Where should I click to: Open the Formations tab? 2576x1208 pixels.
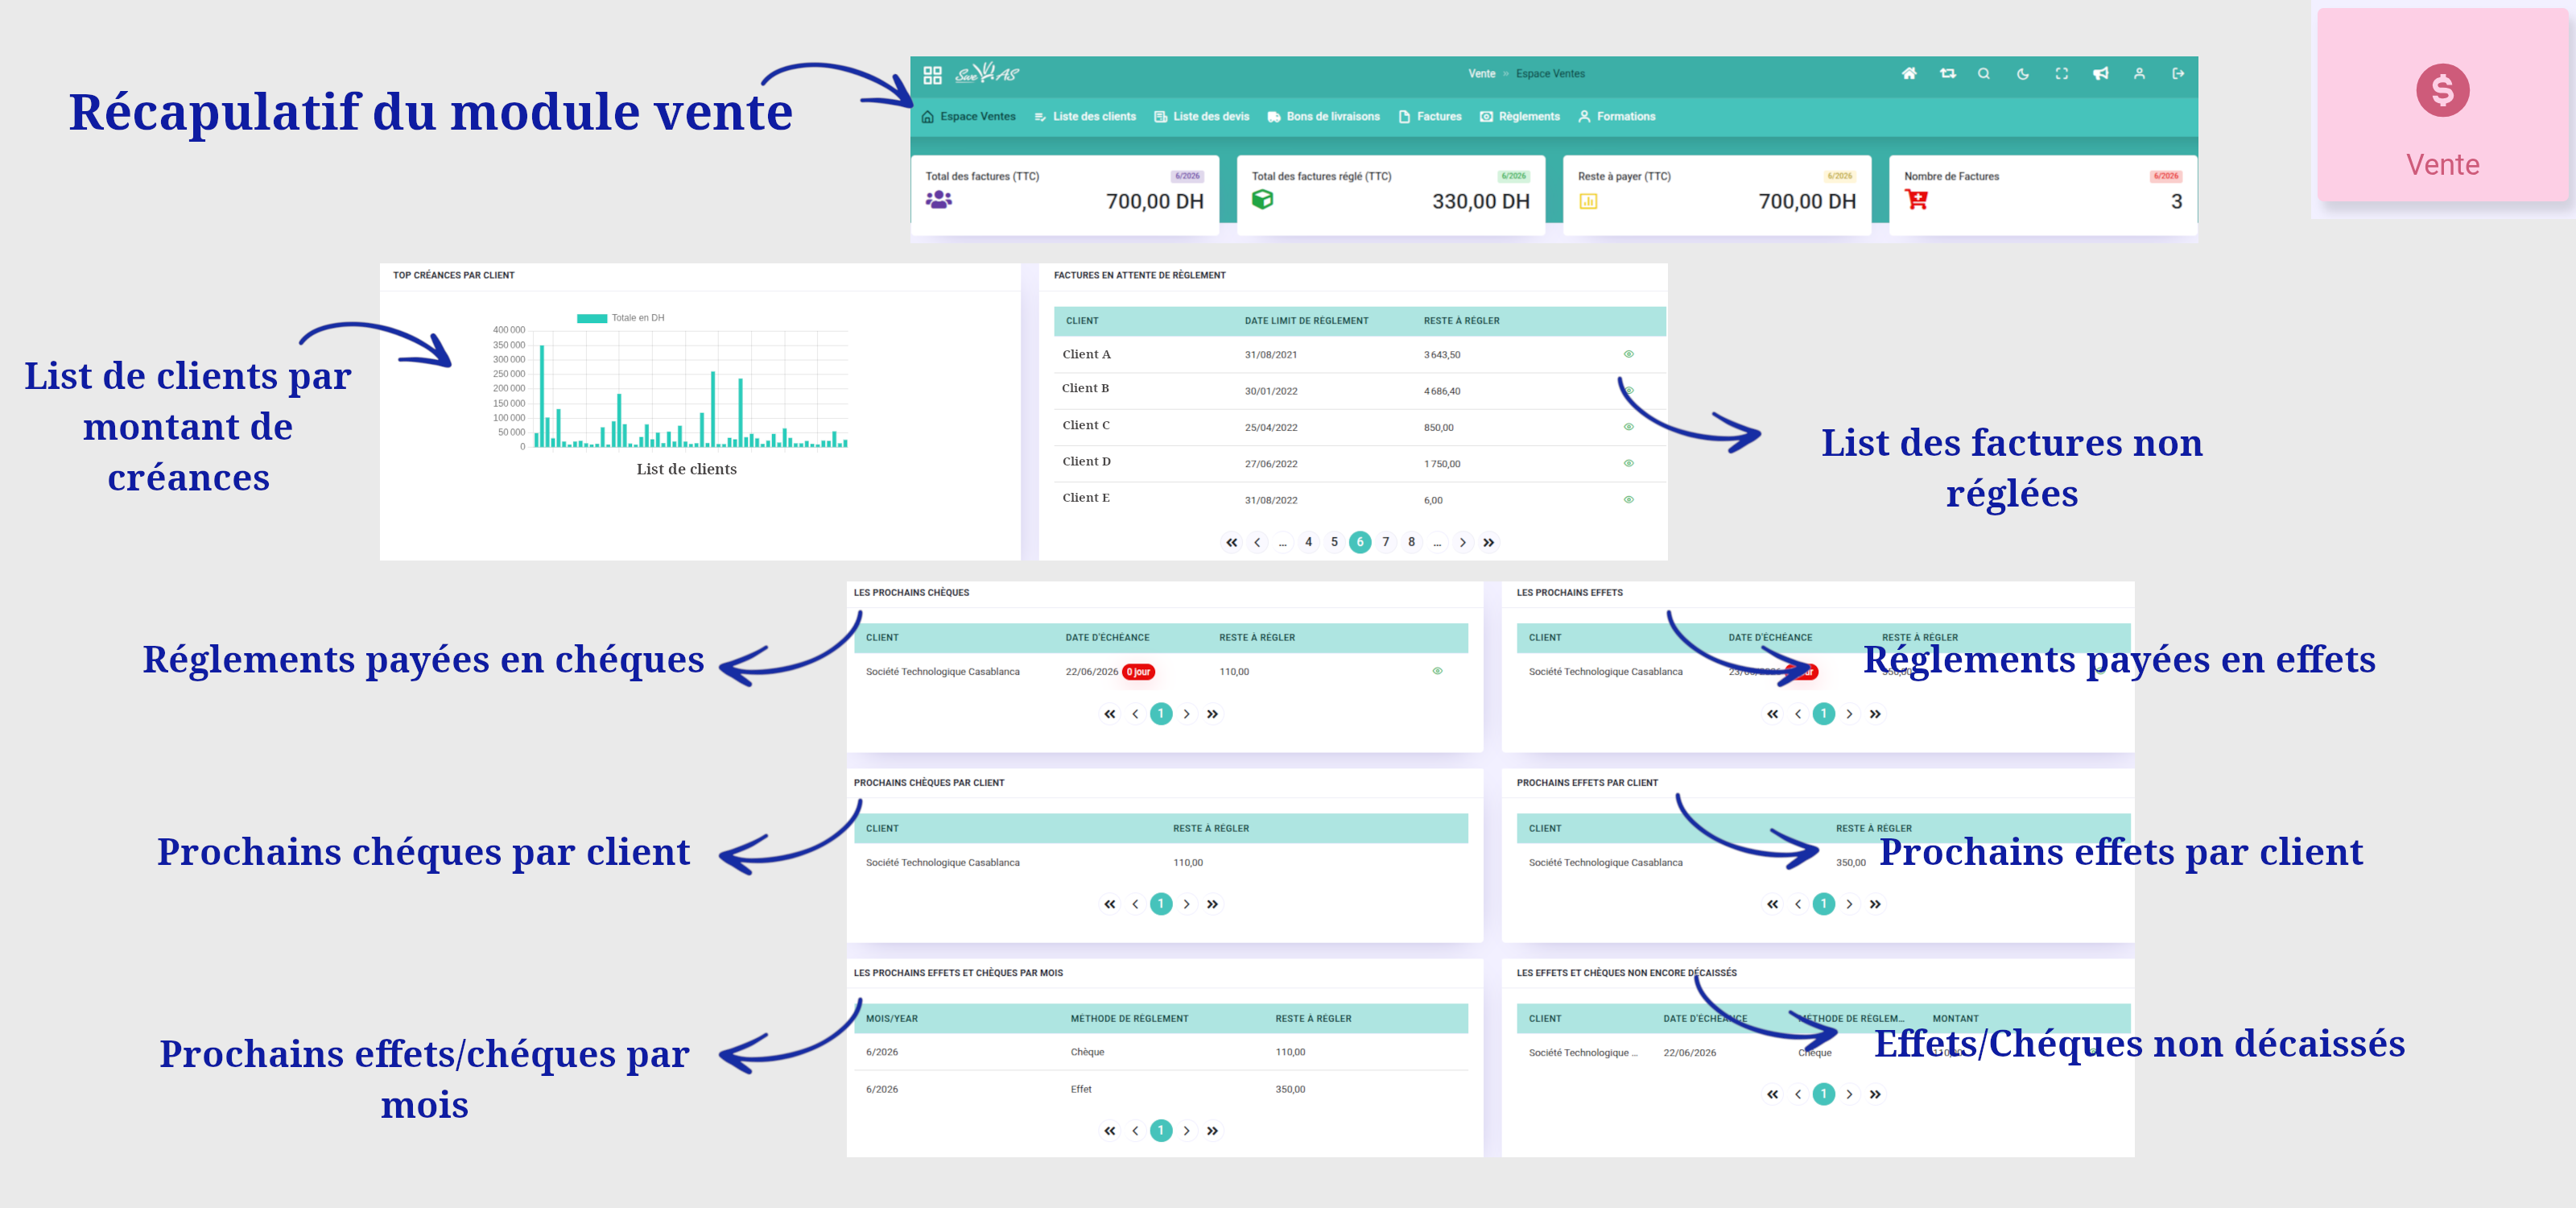pyautogui.click(x=1617, y=116)
